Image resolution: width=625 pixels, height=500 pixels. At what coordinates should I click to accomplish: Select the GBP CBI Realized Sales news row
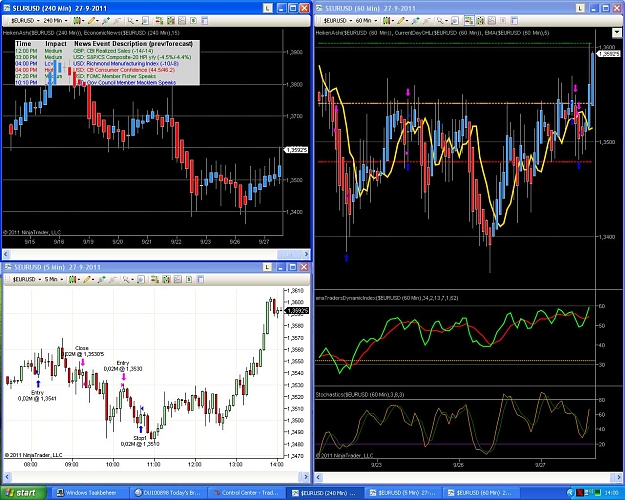(107, 51)
